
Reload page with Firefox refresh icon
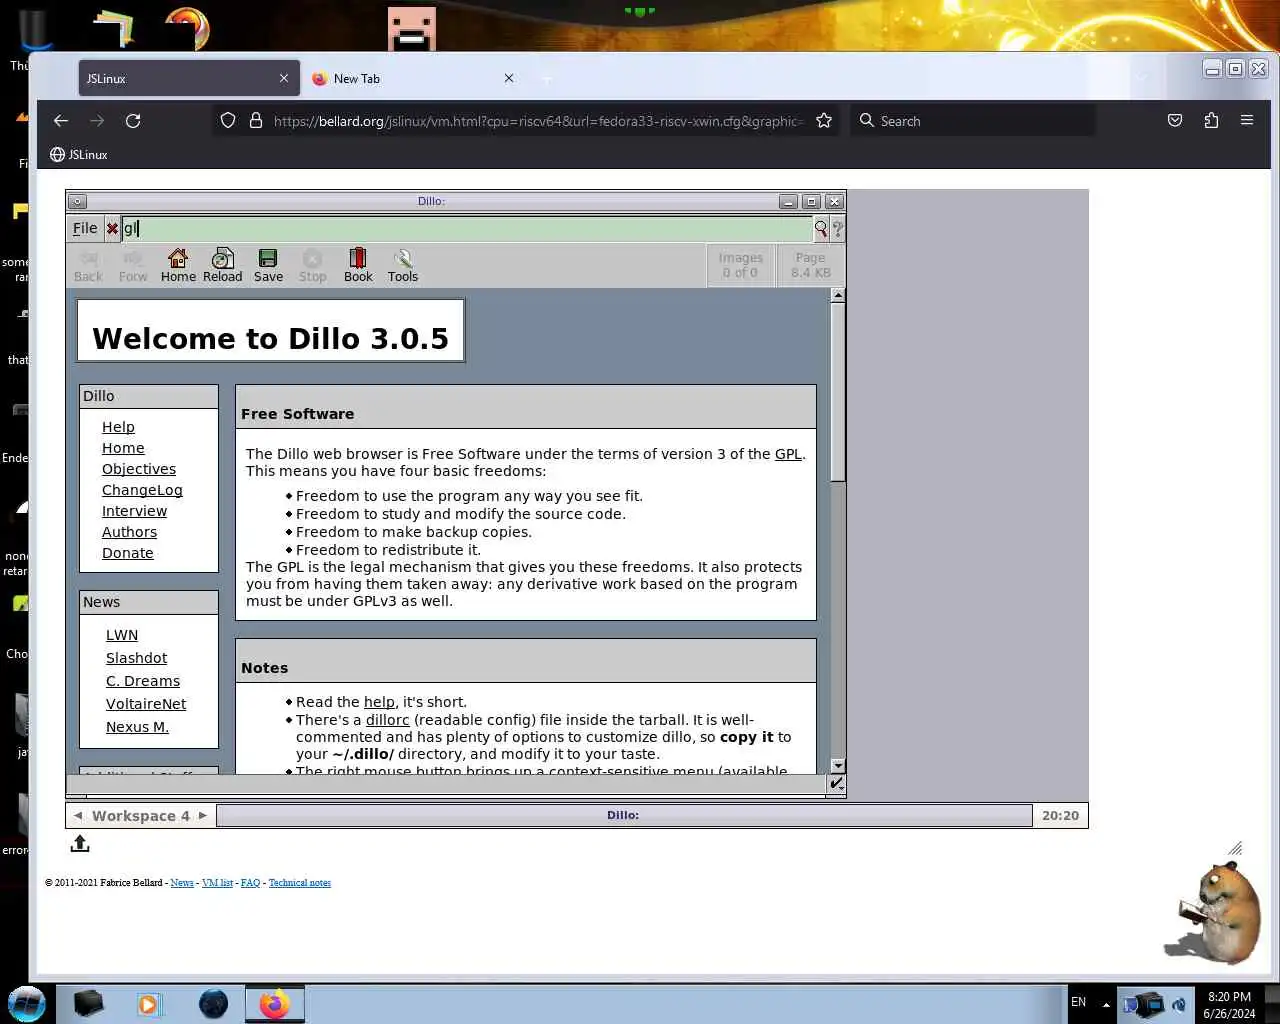pos(133,121)
